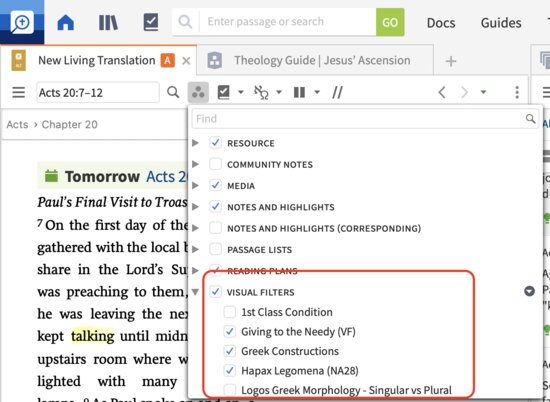The height and width of the screenshot is (402, 550).
Task: Uncheck the Hapax Legomena (NA28) checkbox
Action: pos(230,370)
